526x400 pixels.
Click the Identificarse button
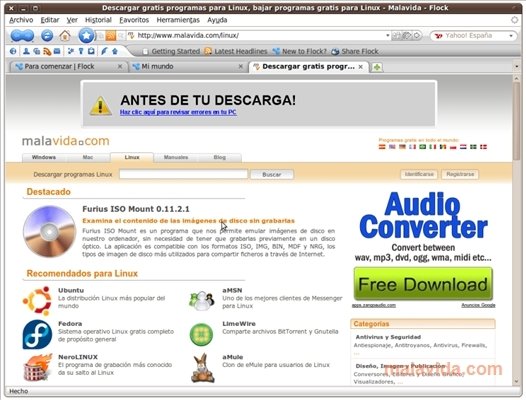(x=419, y=174)
